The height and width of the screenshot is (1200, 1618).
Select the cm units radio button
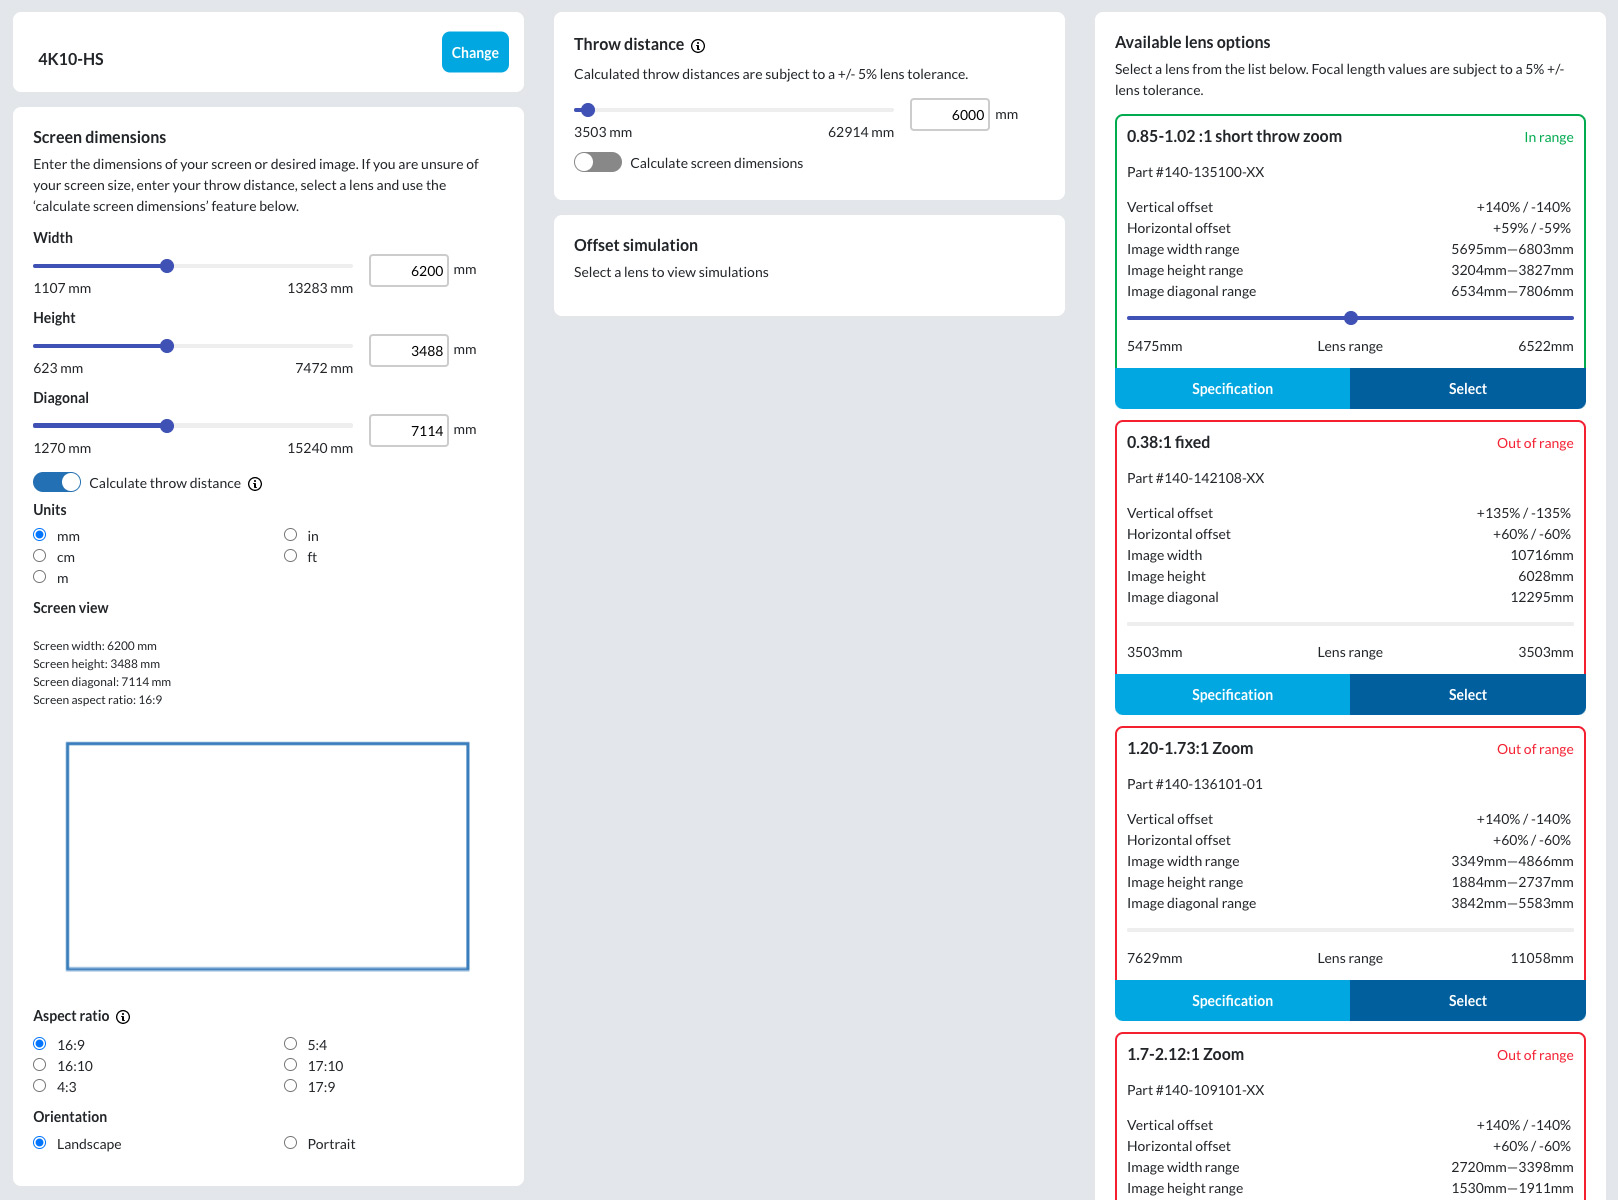[x=40, y=556]
